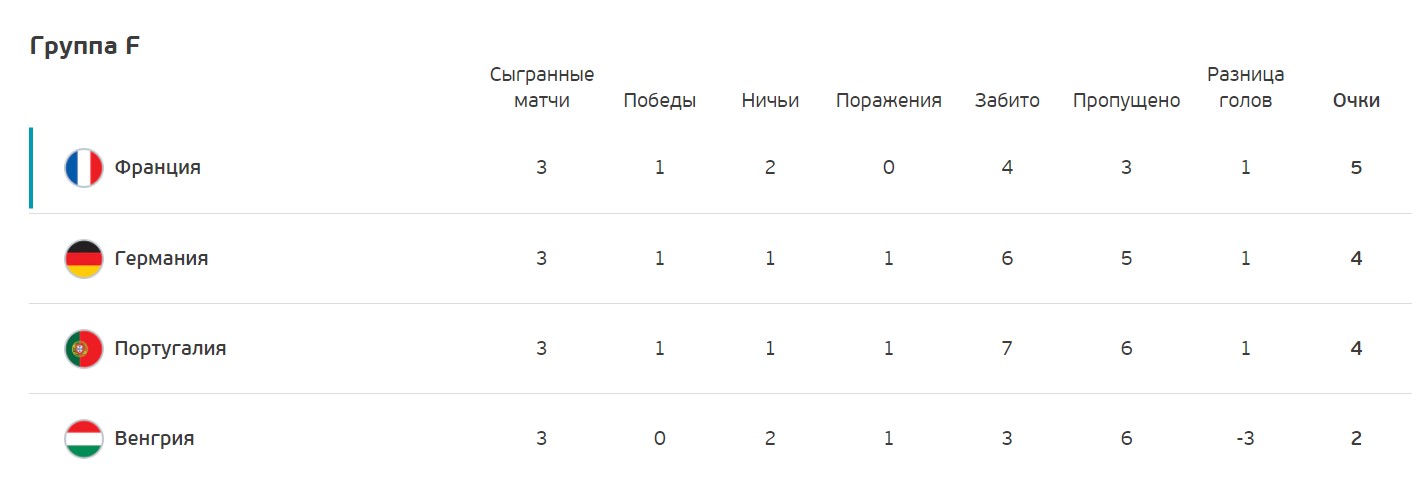This screenshot has width=1428, height=487.
Task: Click the Пропущено column header
Action: click(1126, 101)
